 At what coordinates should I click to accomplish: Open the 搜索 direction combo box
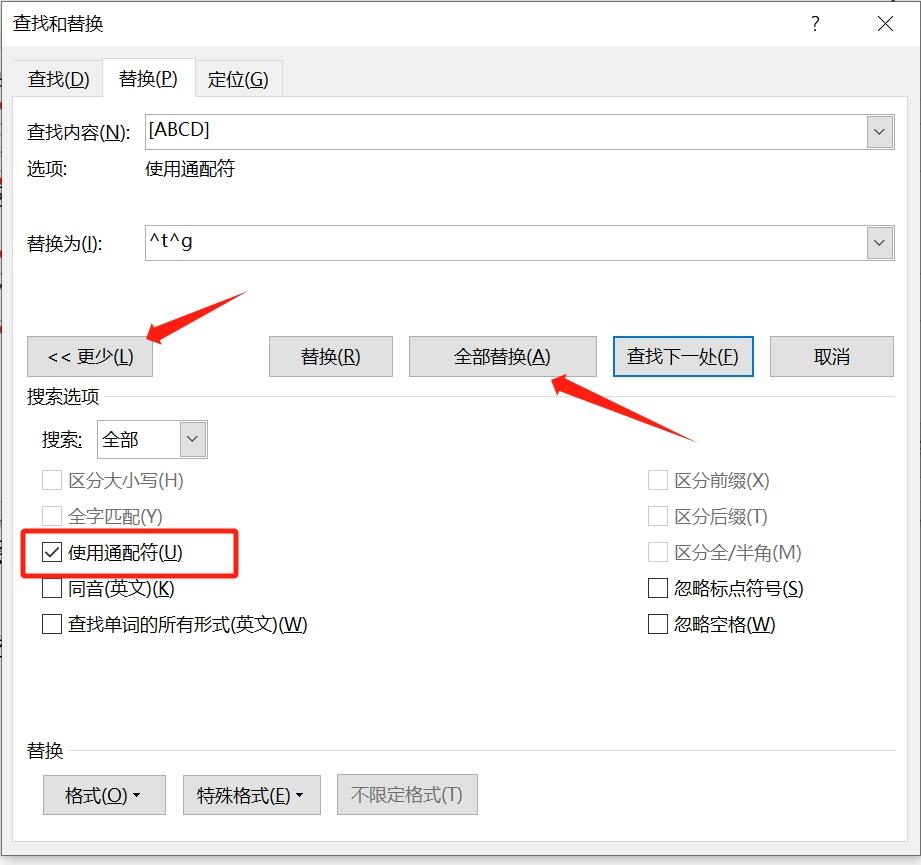pyautogui.click(x=194, y=438)
